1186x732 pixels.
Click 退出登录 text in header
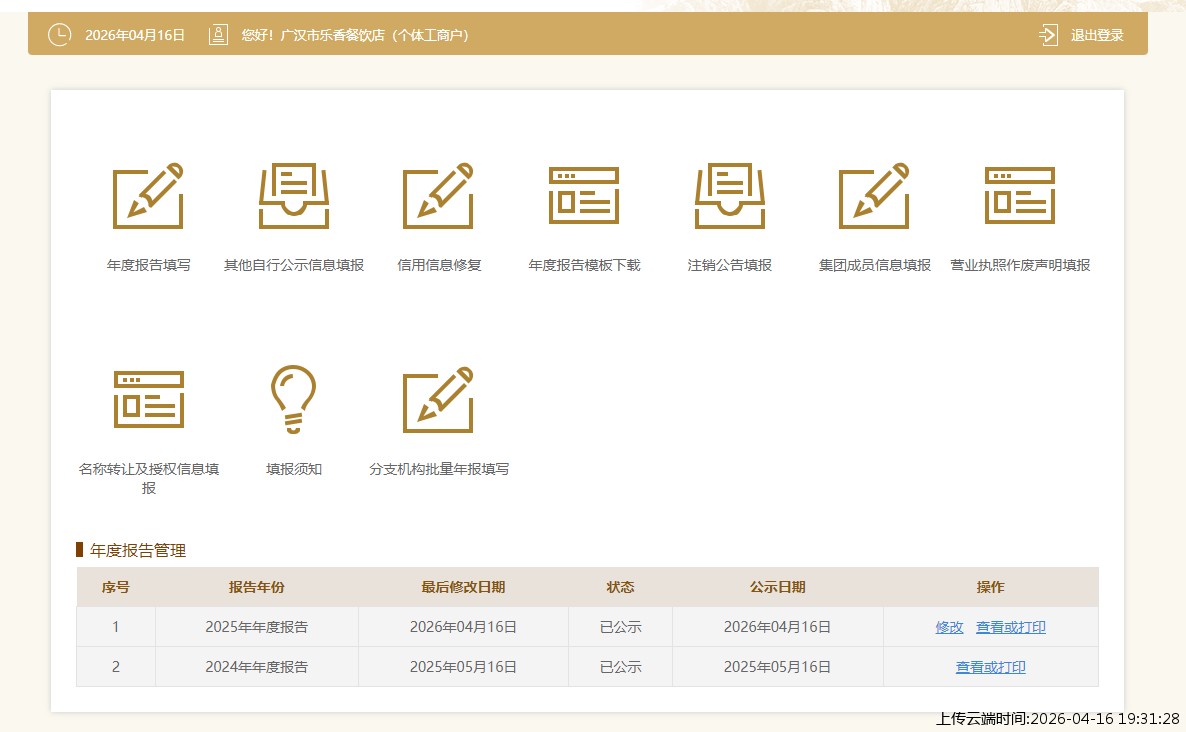click(x=1097, y=35)
